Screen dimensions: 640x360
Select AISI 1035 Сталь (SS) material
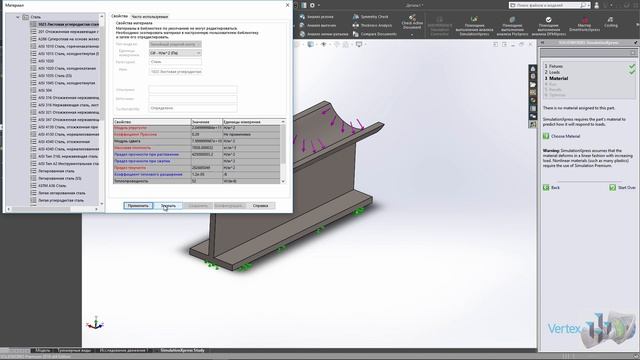pos(55,76)
